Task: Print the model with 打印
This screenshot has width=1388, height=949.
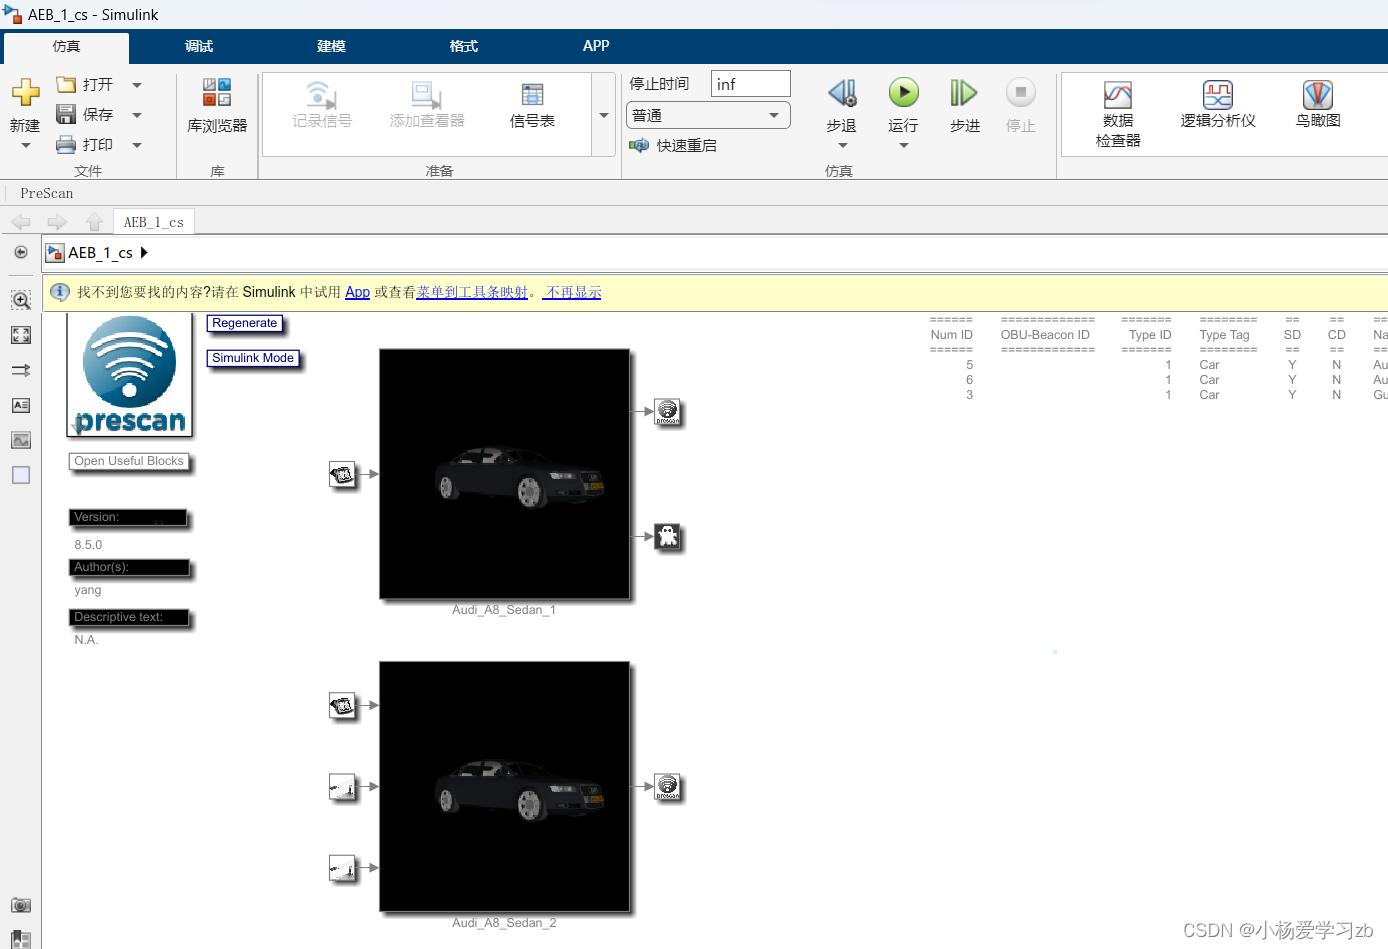Action: (x=86, y=145)
